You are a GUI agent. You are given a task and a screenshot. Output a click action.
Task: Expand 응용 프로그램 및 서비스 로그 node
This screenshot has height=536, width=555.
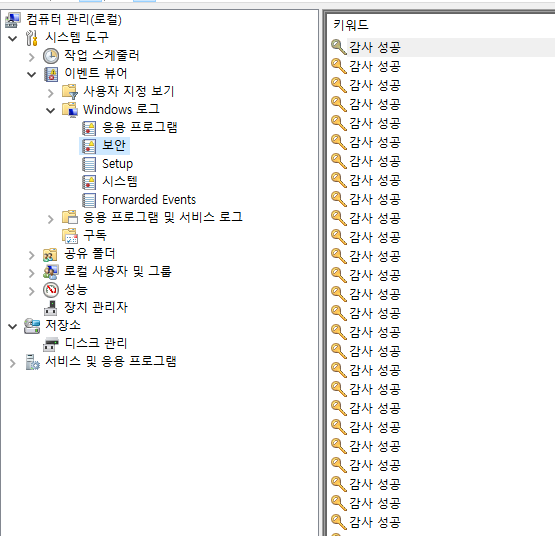point(51,219)
